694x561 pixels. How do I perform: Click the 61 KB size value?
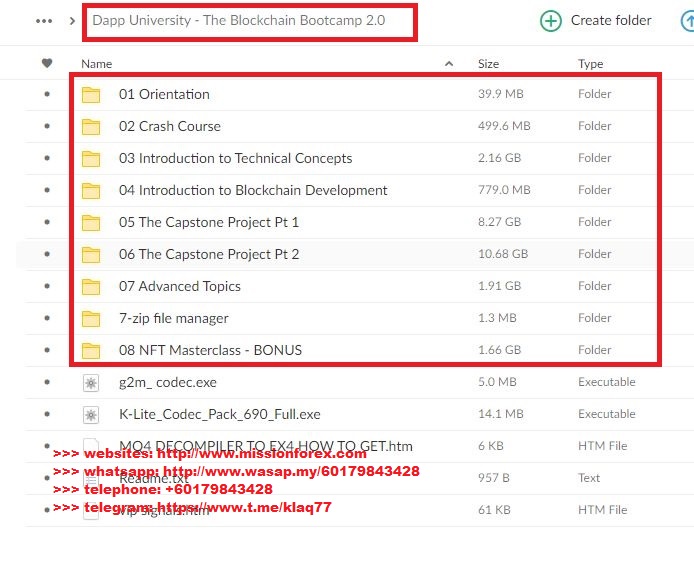point(494,510)
